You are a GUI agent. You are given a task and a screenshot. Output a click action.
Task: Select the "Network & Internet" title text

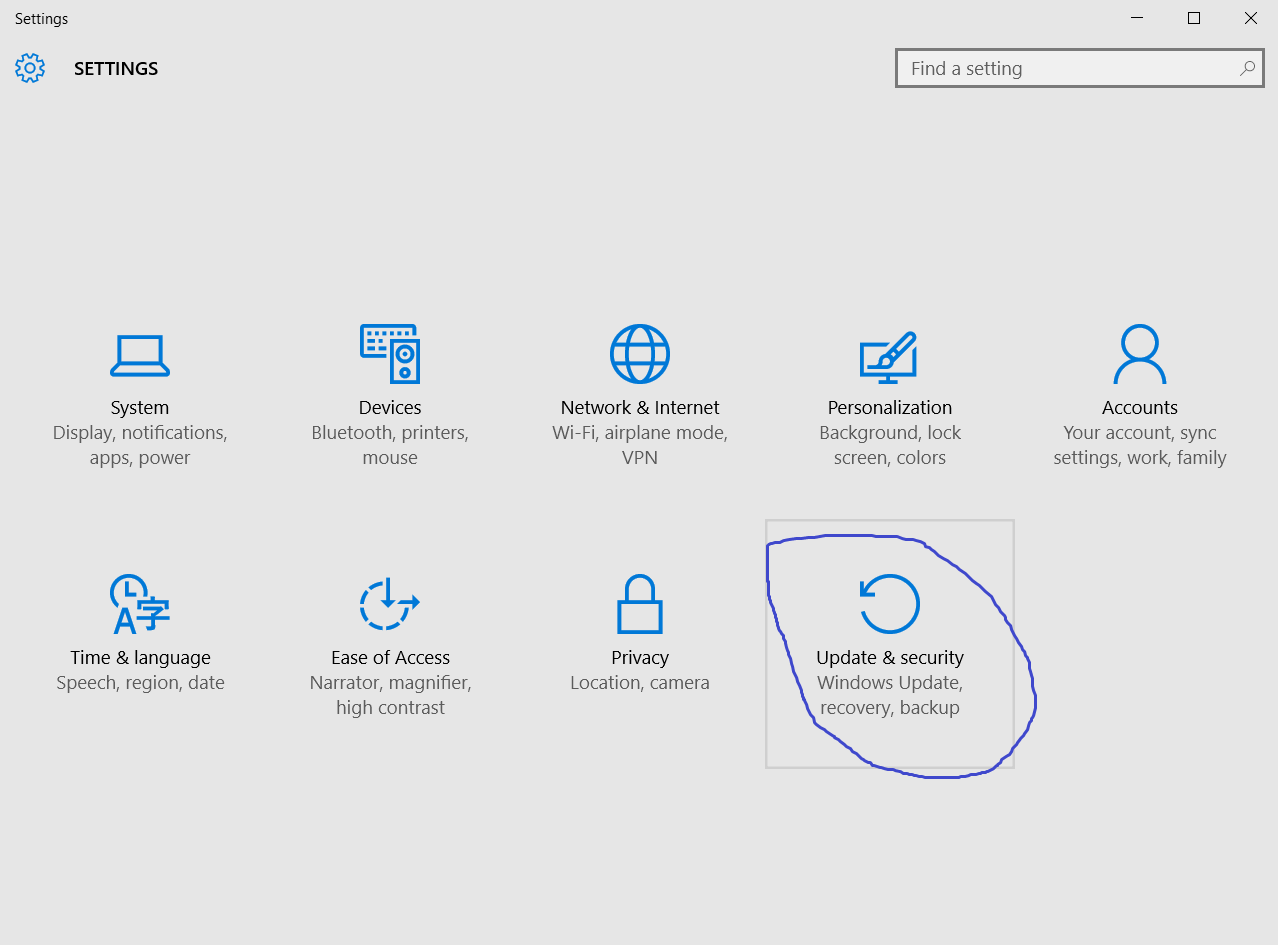coord(640,407)
